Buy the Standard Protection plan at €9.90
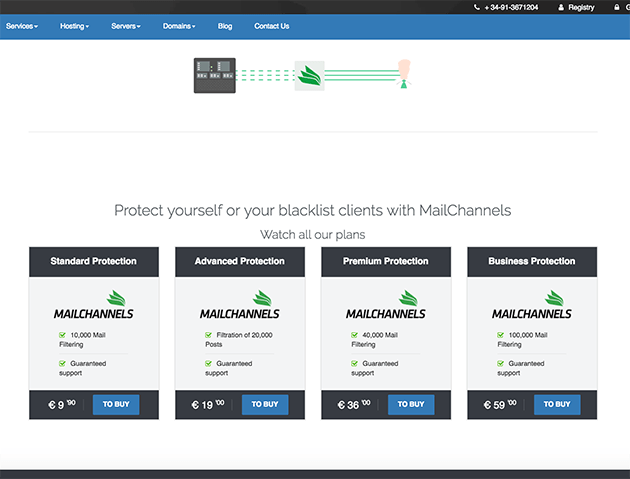The height and width of the screenshot is (479, 630). point(116,405)
